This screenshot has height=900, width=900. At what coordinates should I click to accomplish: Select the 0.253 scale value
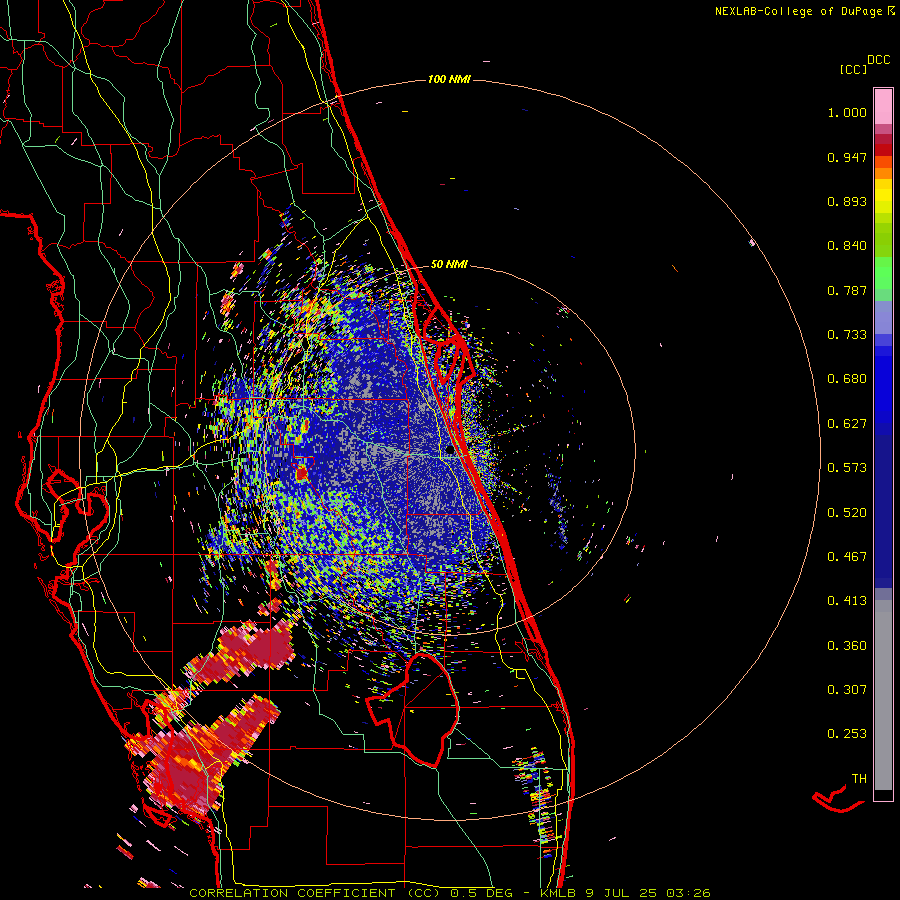click(847, 734)
